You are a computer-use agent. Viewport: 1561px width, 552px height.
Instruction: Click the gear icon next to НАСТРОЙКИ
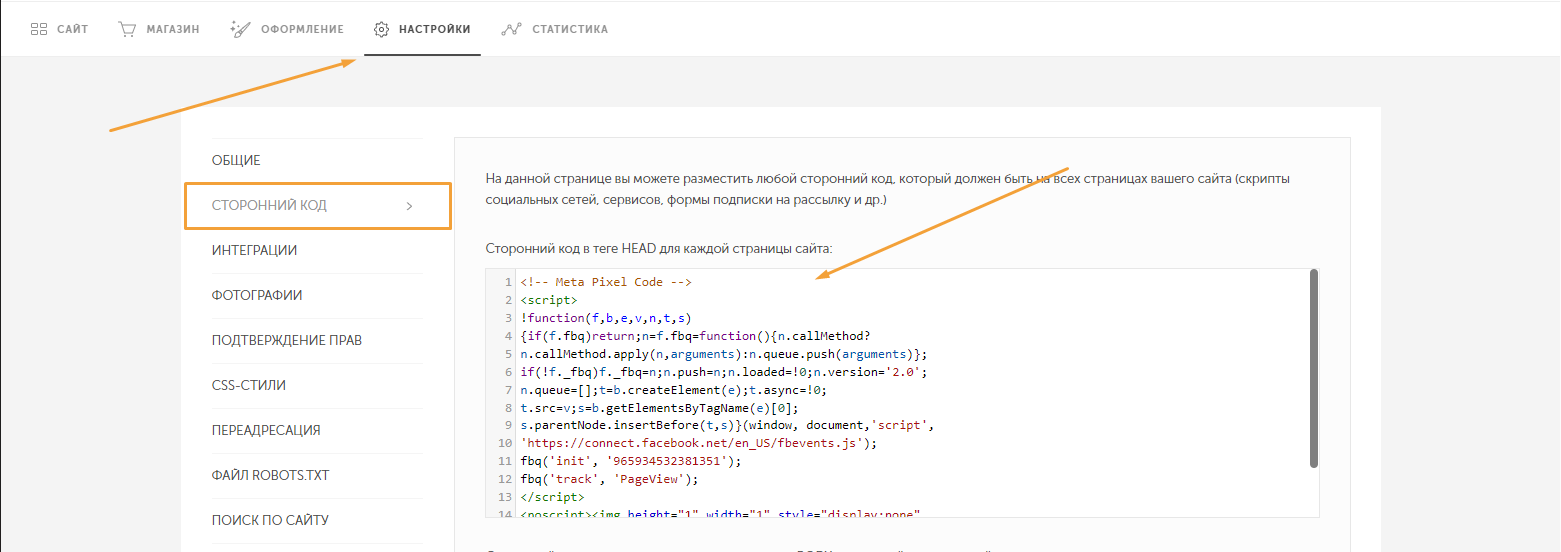(x=381, y=29)
